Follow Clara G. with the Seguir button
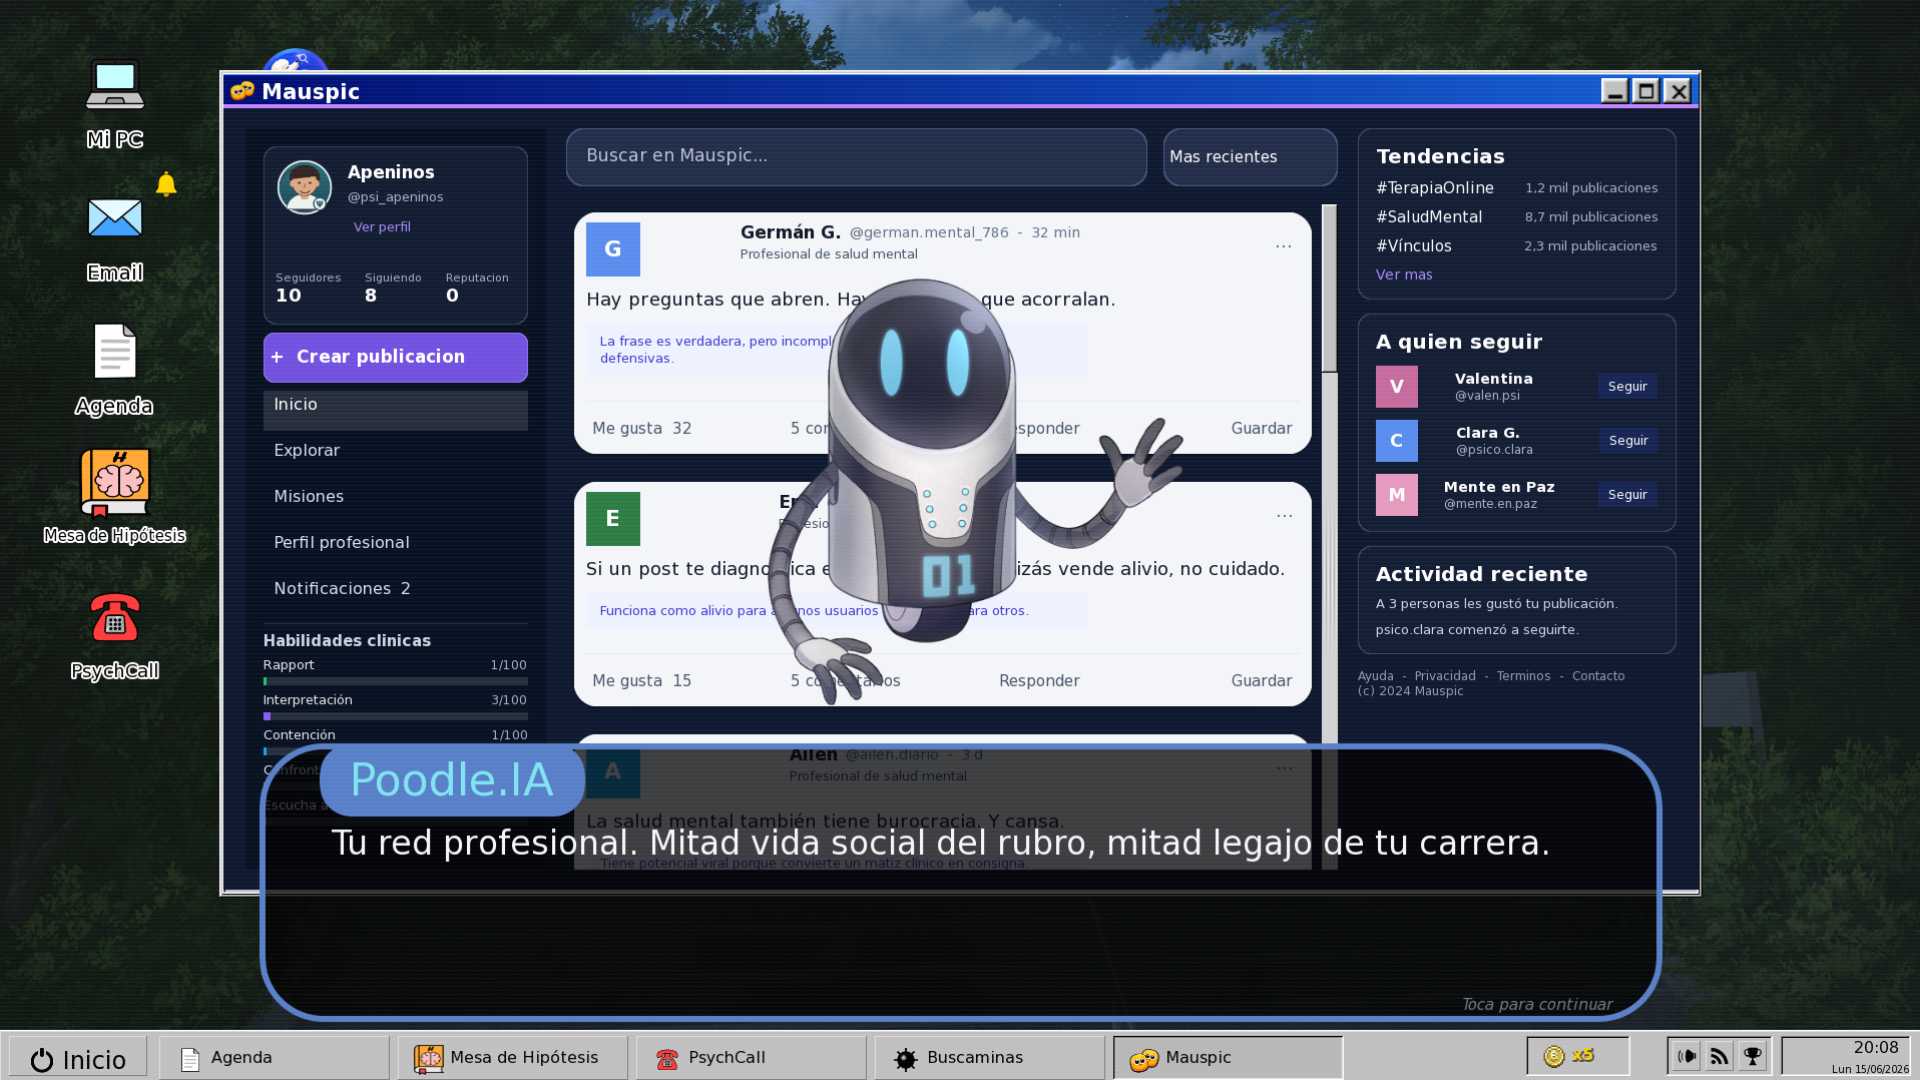This screenshot has width=1920, height=1080. [1627, 440]
